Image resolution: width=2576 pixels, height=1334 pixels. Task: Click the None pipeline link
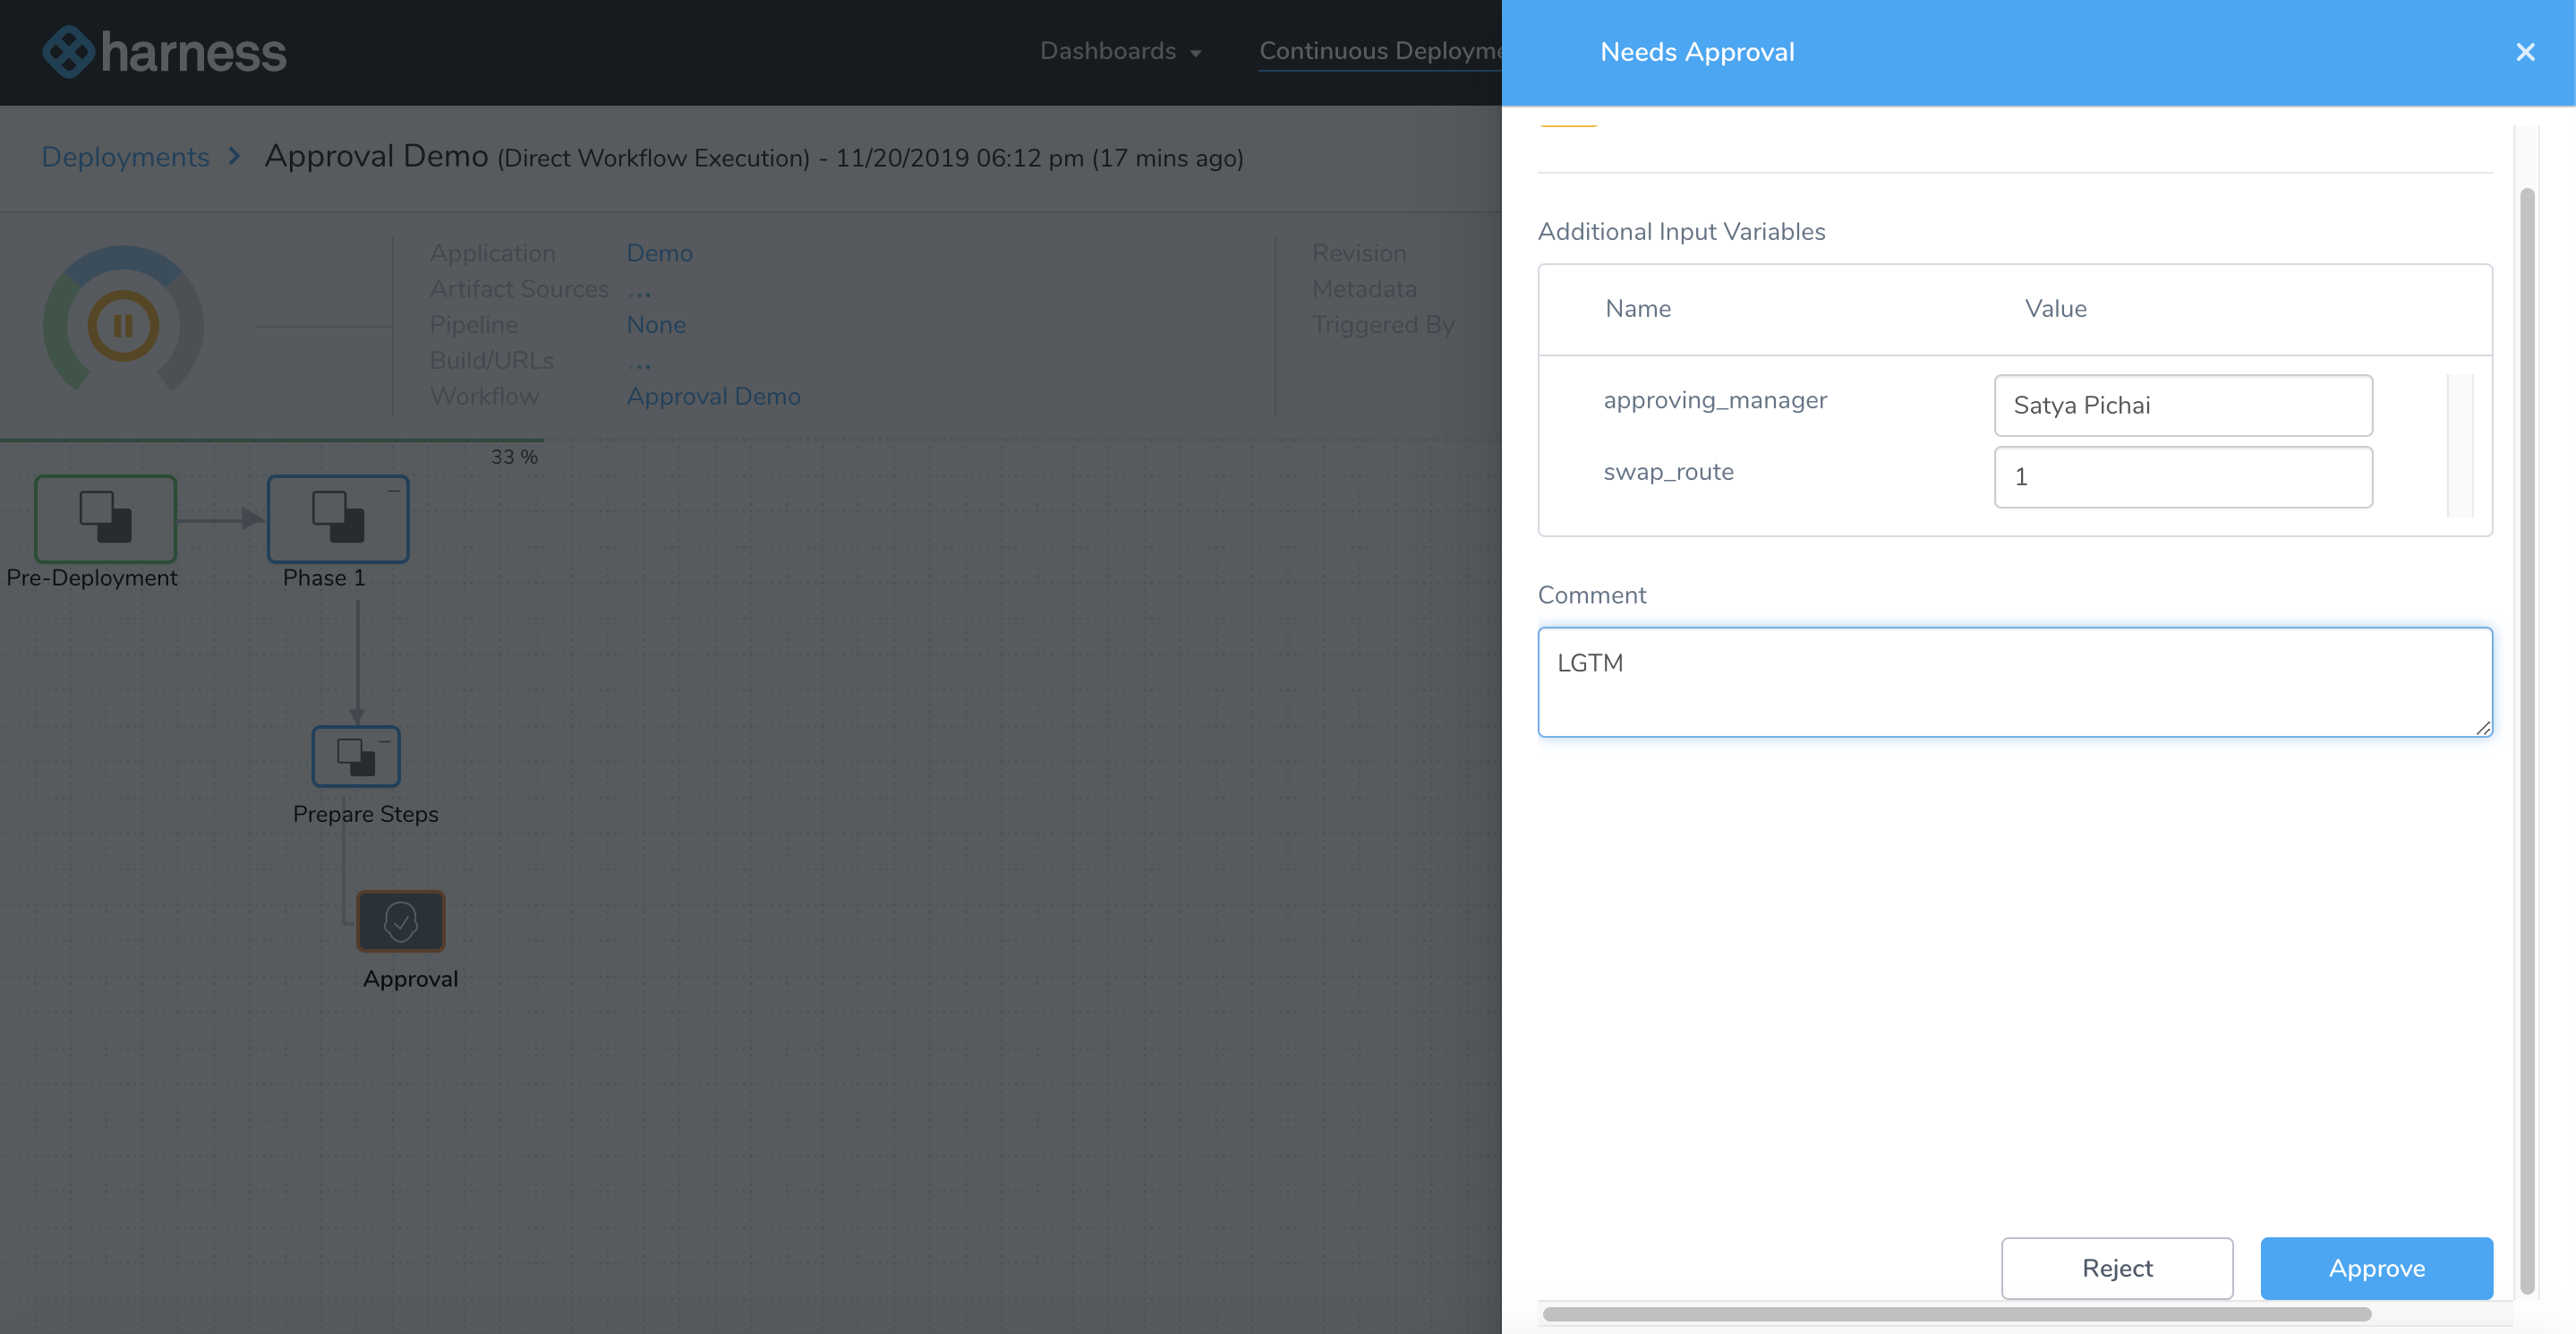[x=656, y=325]
